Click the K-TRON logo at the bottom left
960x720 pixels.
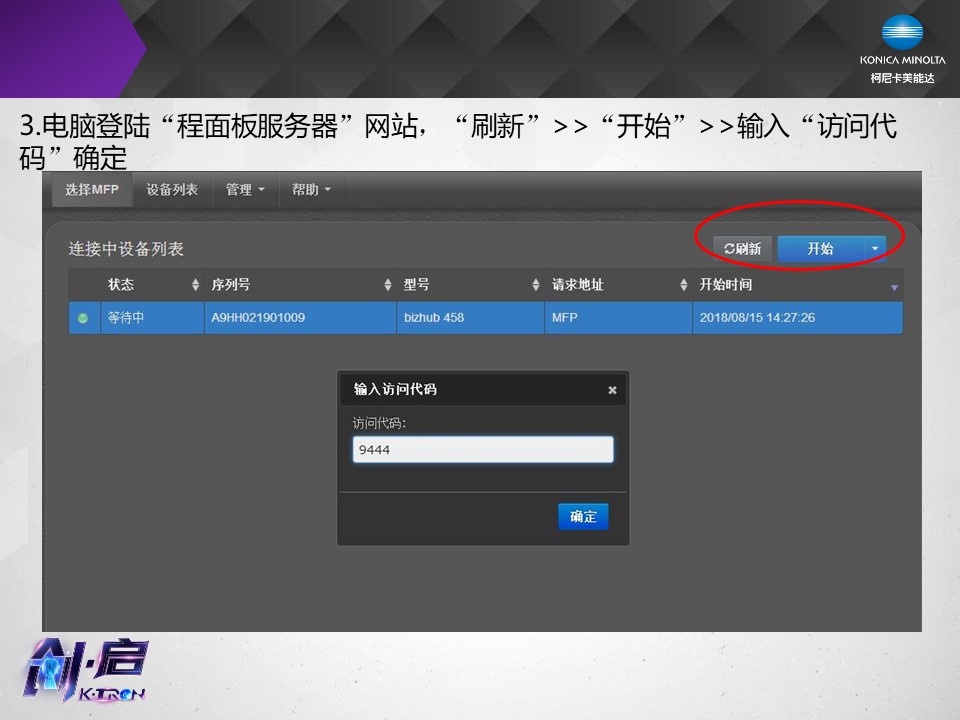tap(86, 669)
